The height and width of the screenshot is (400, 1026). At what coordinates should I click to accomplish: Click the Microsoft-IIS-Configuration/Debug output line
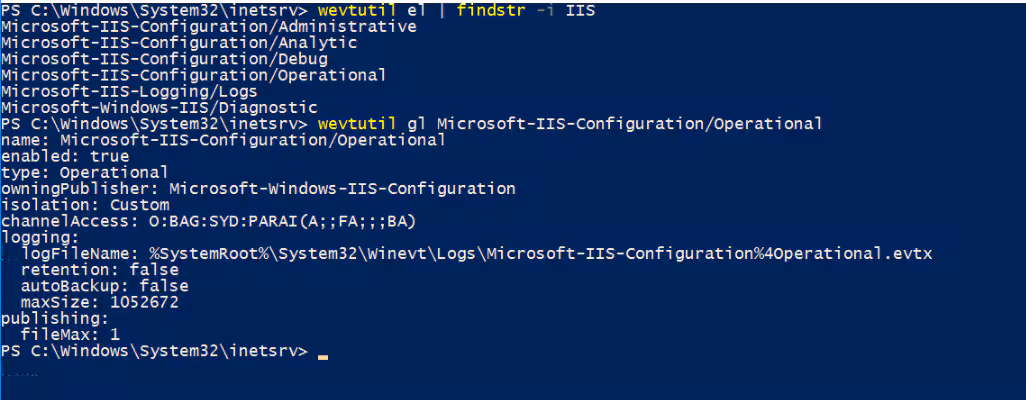[x=164, y=59]
